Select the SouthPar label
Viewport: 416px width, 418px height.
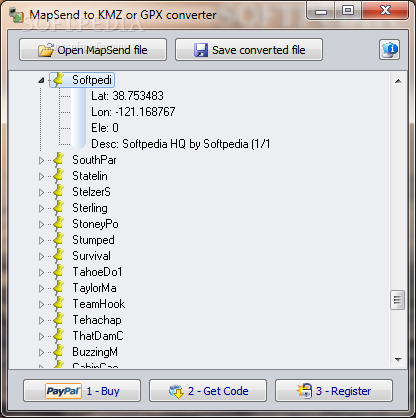point(94,160)
